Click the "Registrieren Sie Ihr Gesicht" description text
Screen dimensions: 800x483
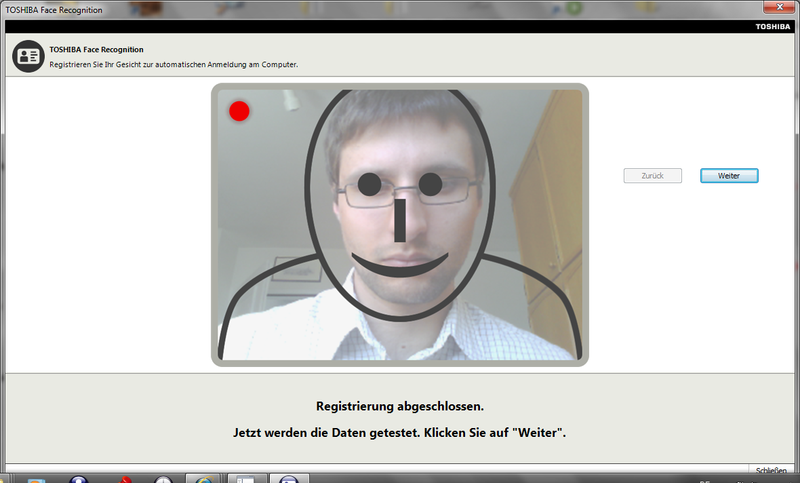(x=173, y=64)
